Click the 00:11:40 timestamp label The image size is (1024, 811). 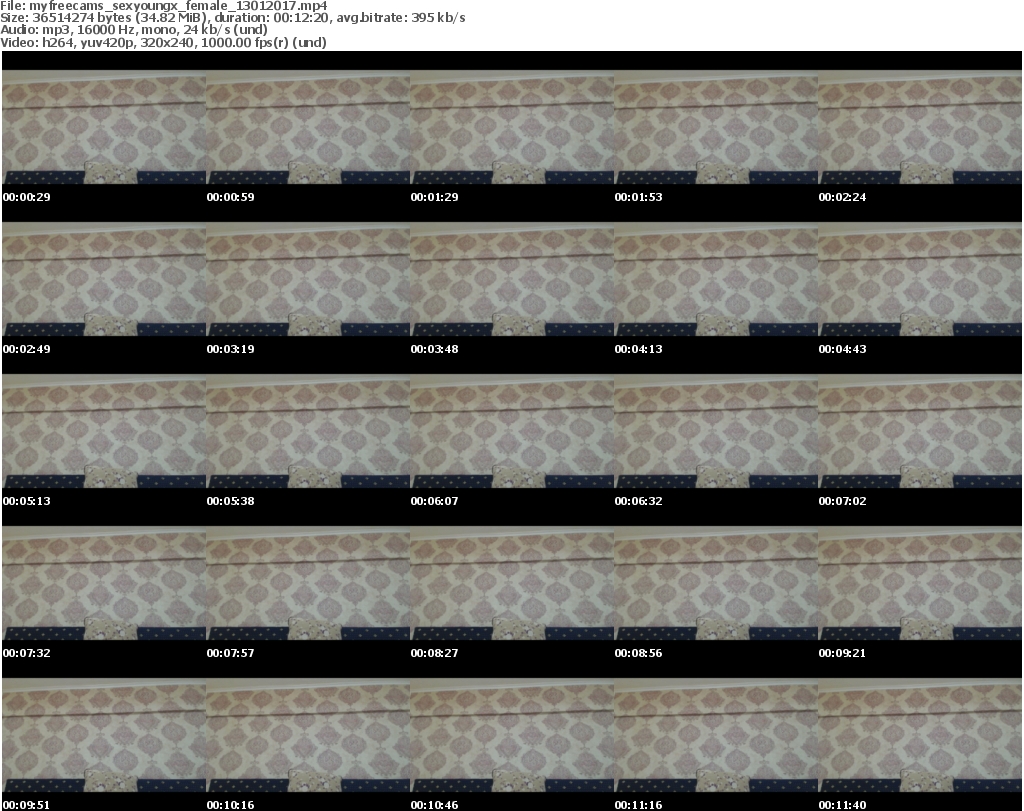tap(842, 805)
